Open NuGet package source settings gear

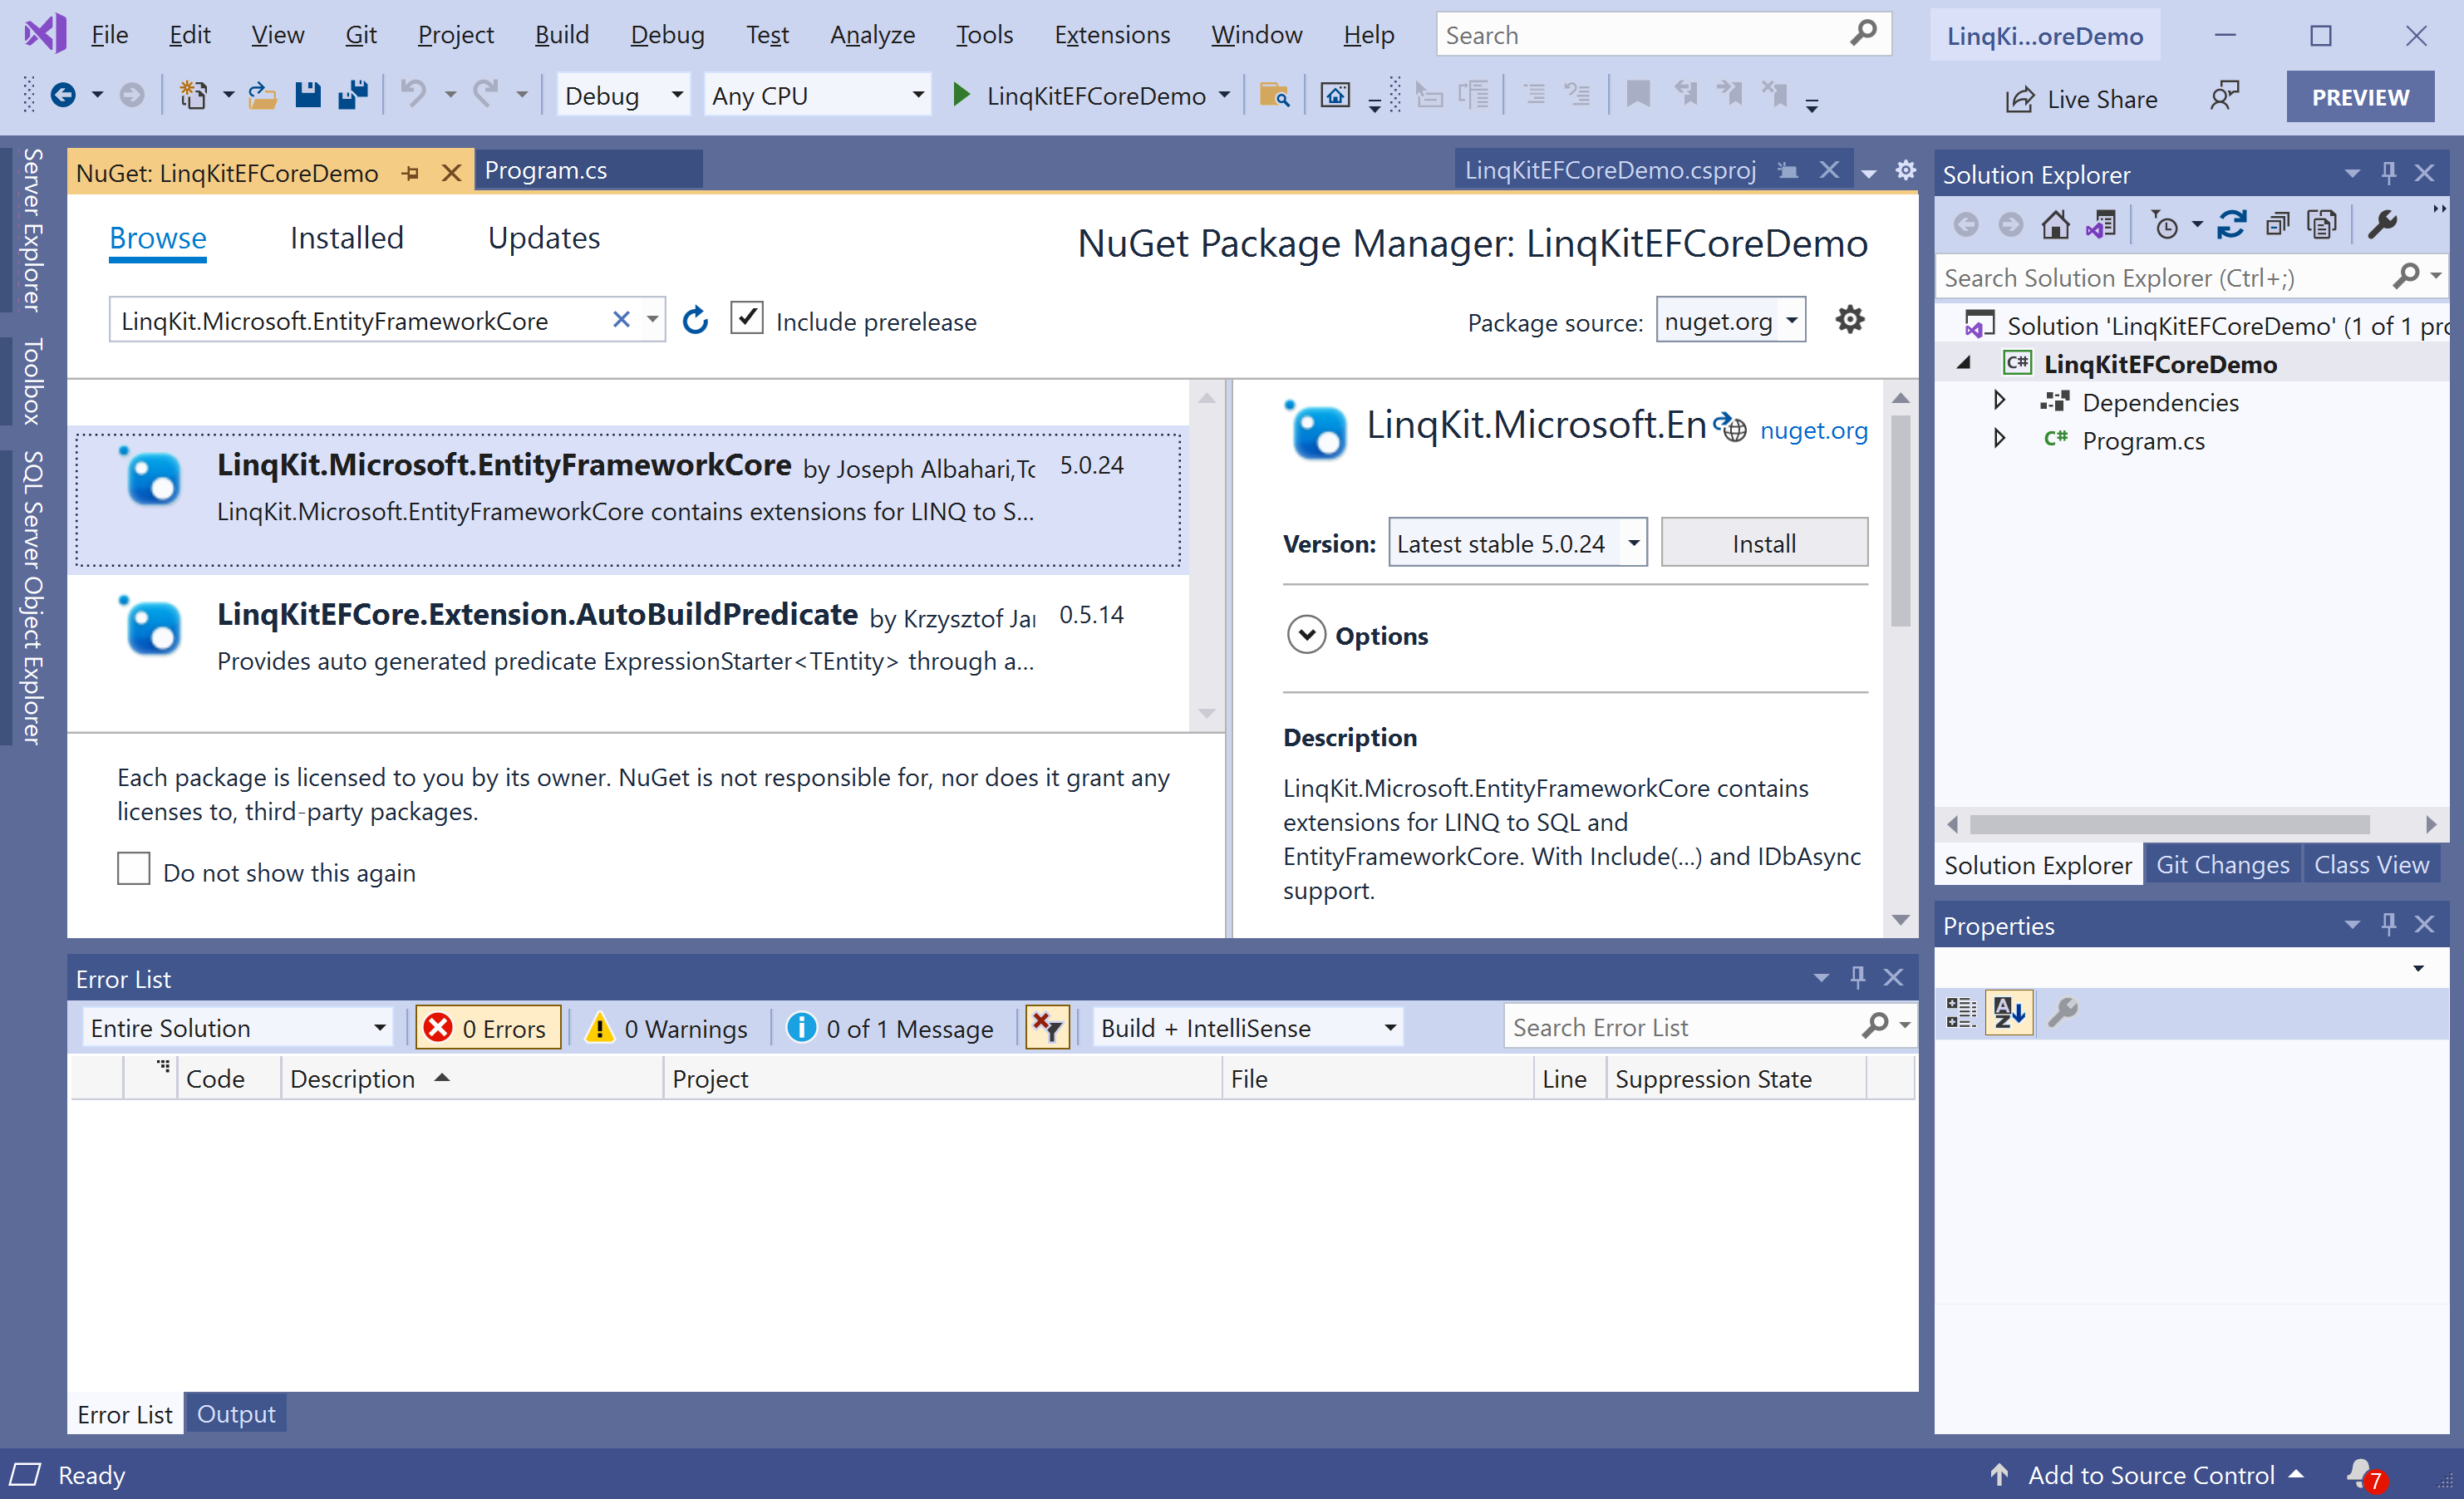click(x=1849, y=320)
